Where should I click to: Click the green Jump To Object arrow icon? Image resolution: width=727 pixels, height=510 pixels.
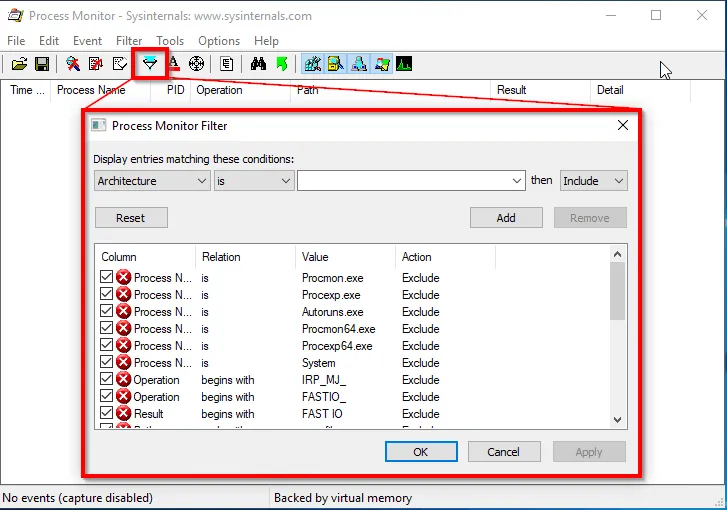(282, 64)
